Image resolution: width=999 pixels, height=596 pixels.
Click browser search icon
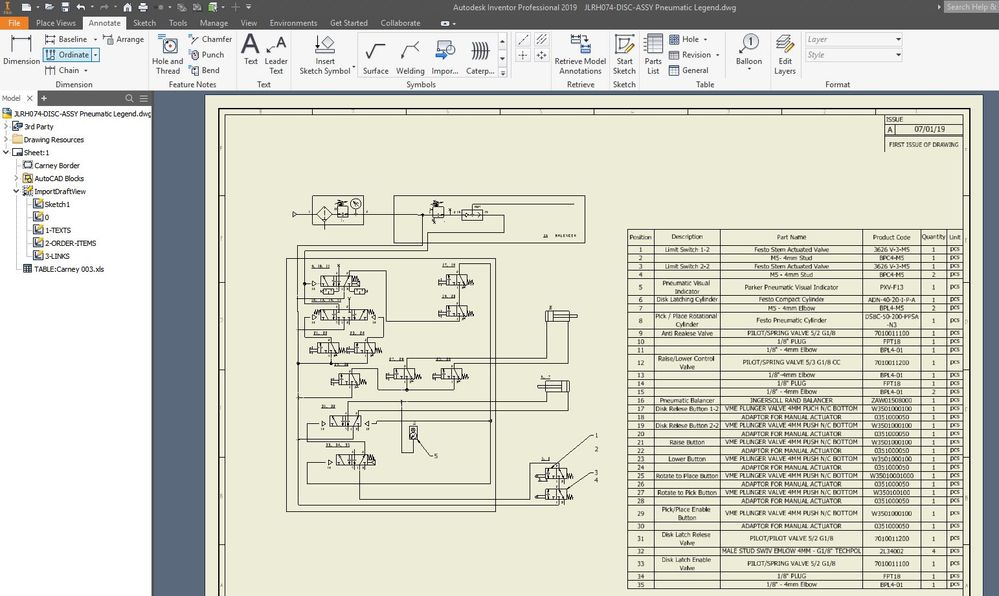(129, 98)
